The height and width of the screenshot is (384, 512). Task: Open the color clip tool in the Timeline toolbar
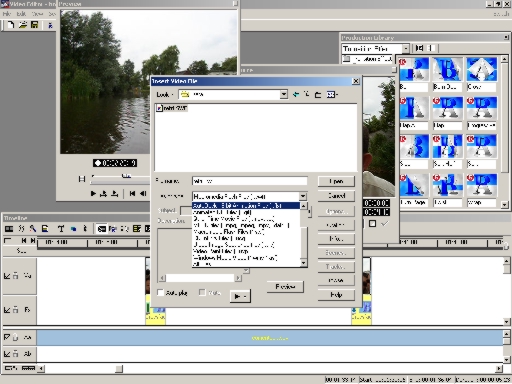74,229
